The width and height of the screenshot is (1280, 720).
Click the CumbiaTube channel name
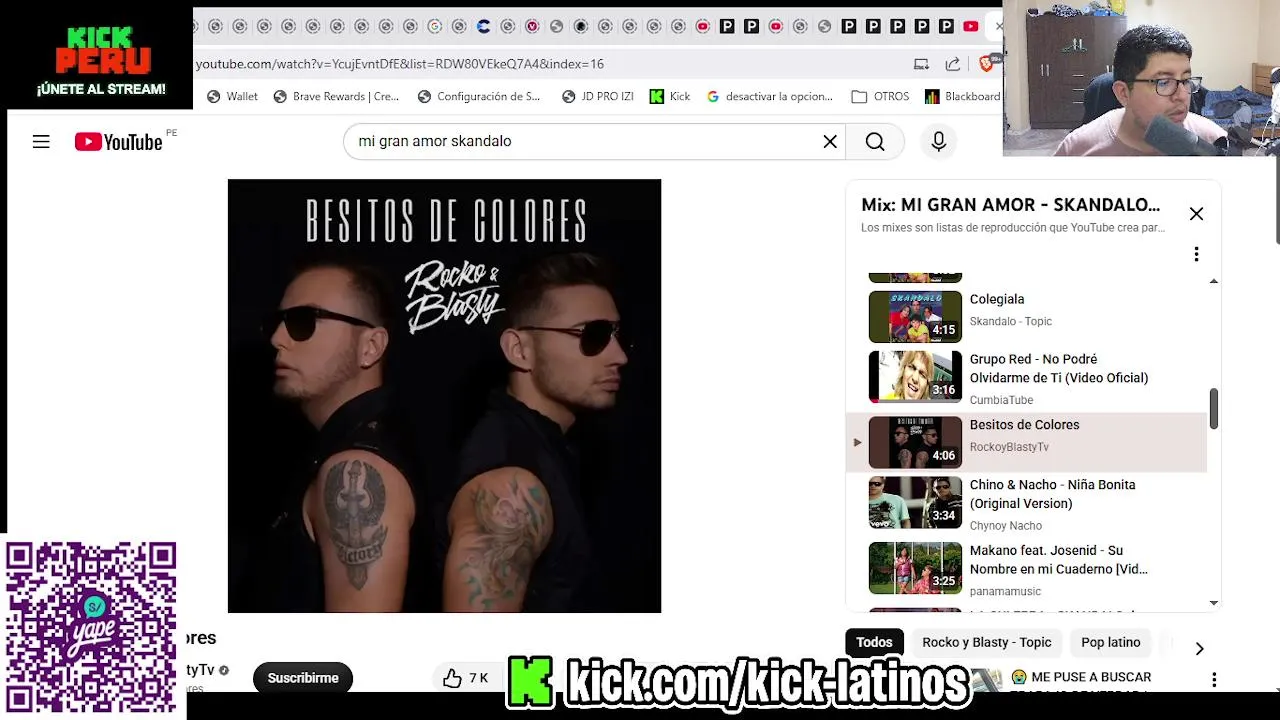click(1001, 400)
